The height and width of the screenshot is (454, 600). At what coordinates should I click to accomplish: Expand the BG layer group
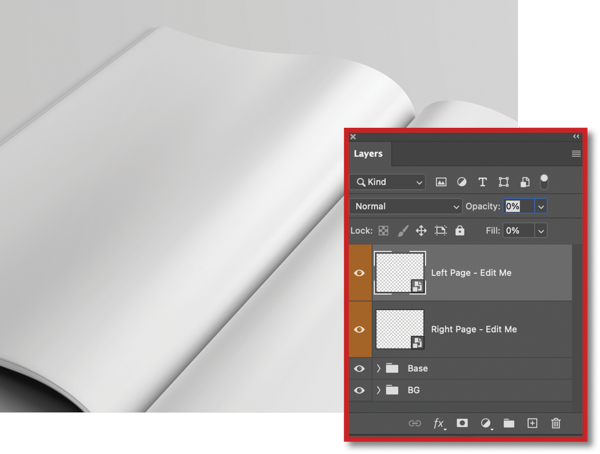[378, 390]
